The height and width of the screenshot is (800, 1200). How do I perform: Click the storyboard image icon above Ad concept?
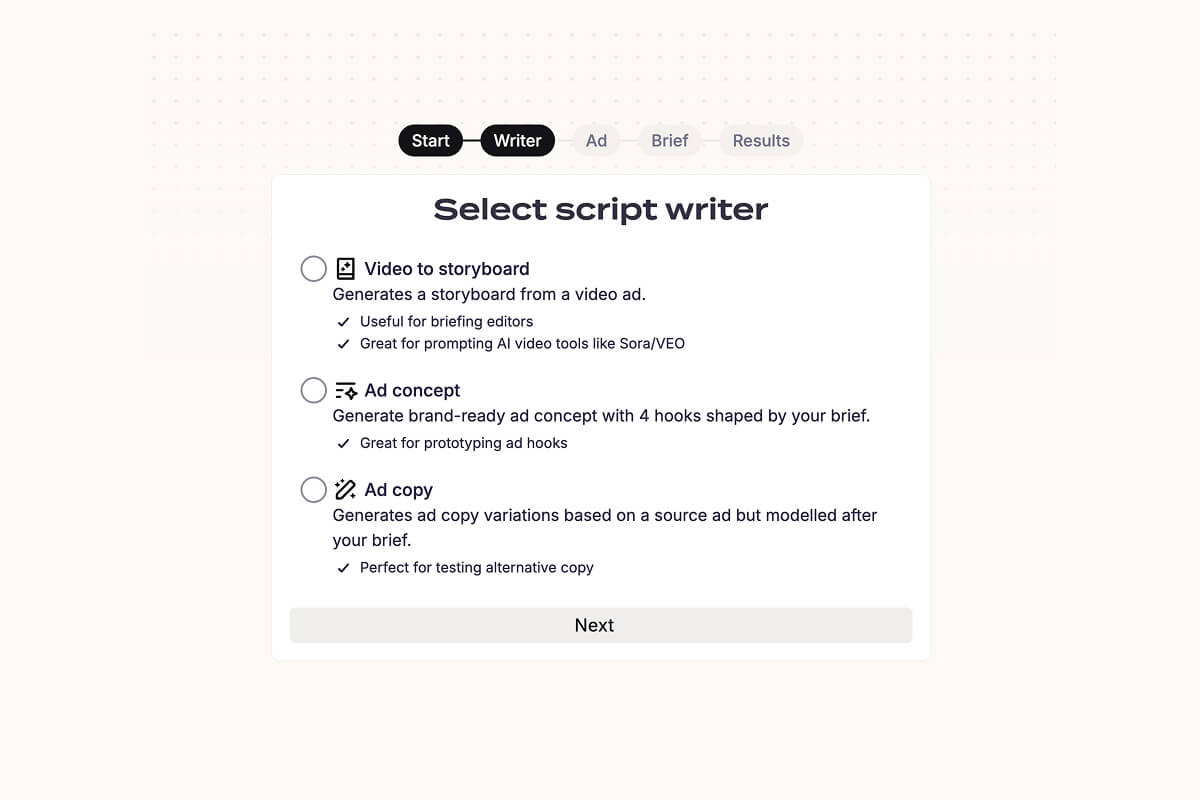(x=344, y=268)
